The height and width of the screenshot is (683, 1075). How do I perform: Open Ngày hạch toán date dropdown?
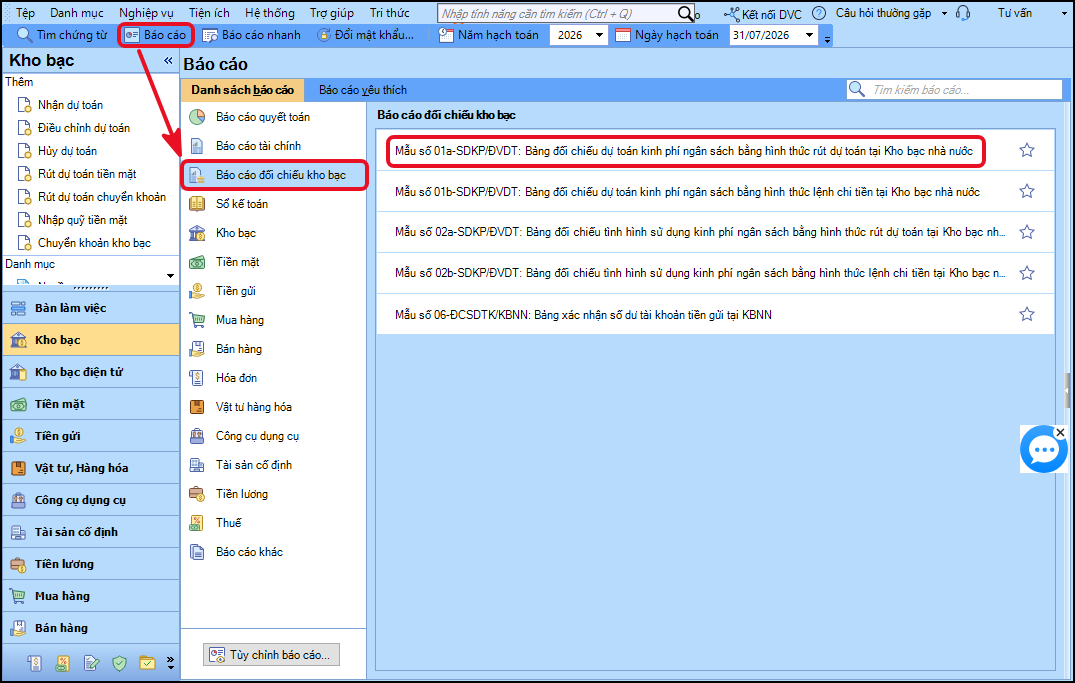pyautogui.click(x=810, y=35)
